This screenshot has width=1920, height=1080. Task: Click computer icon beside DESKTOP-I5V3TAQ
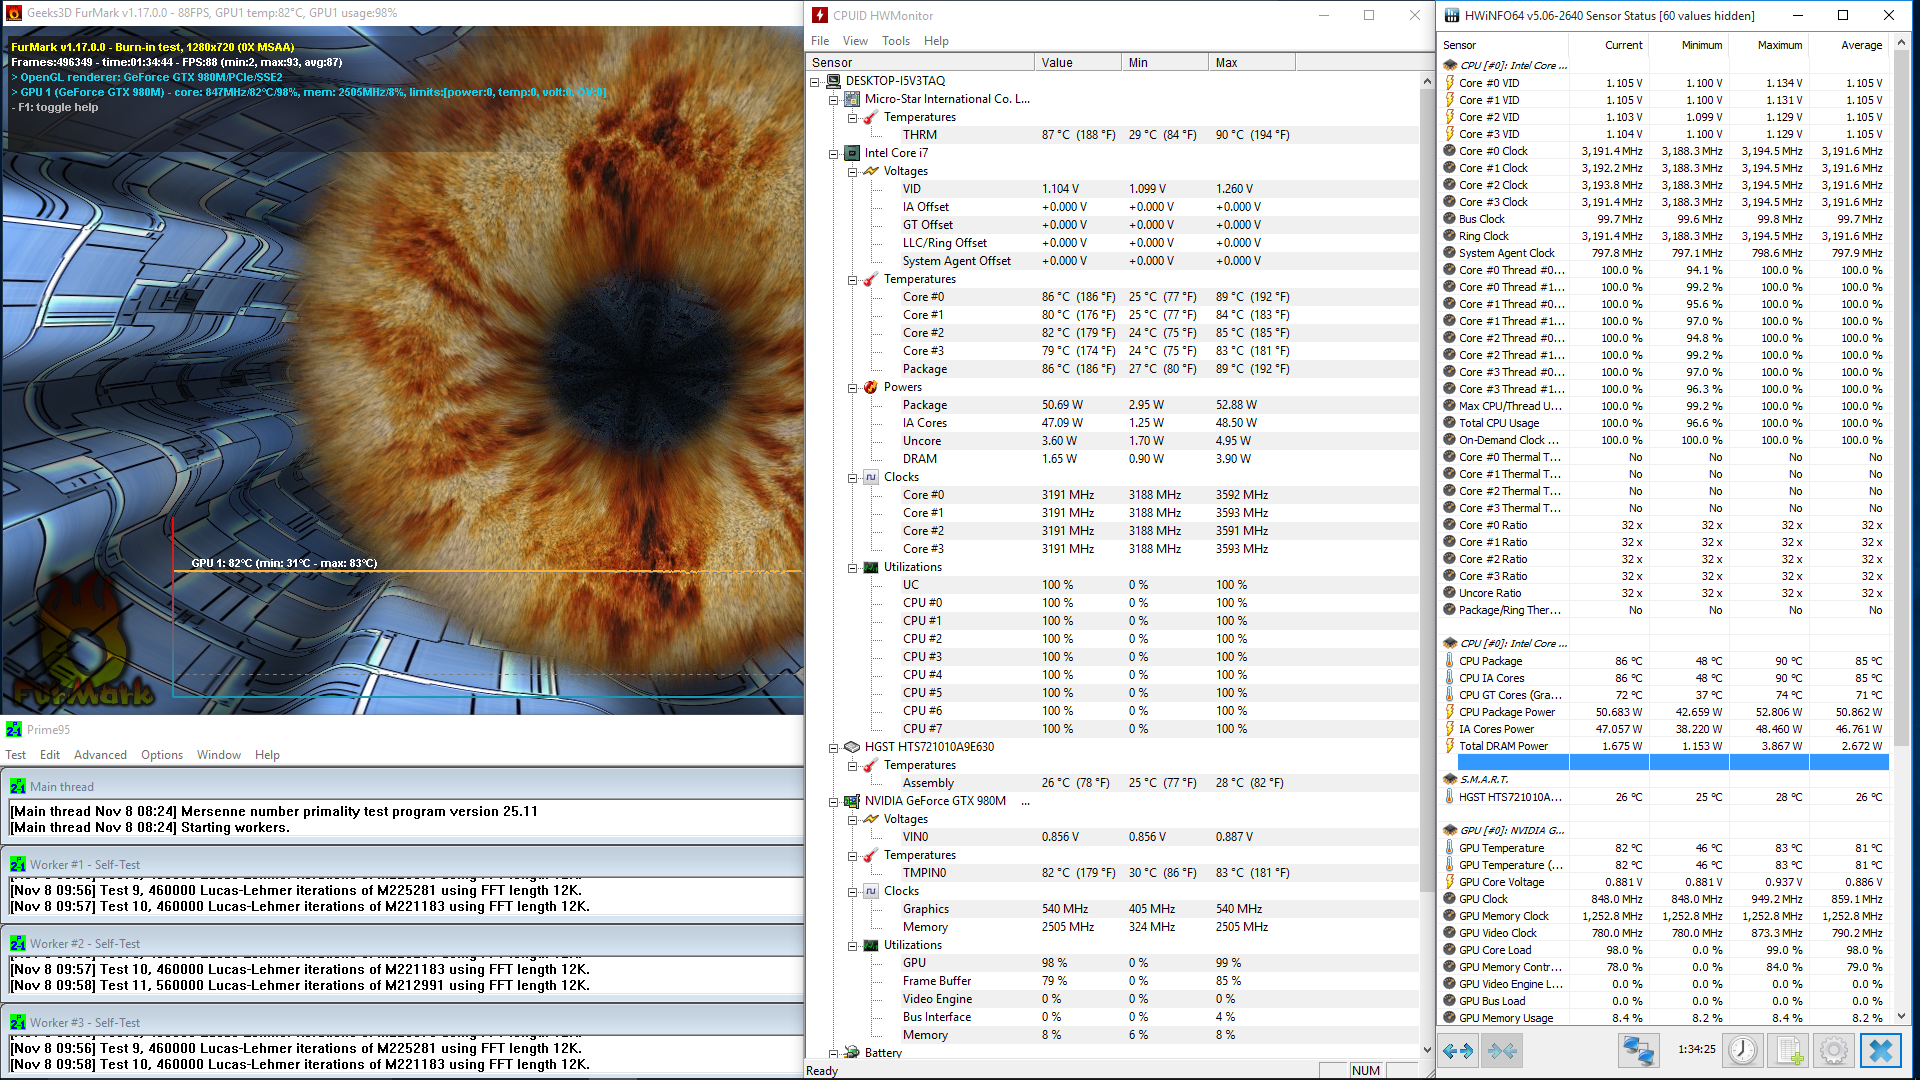(x=833, y=81)
